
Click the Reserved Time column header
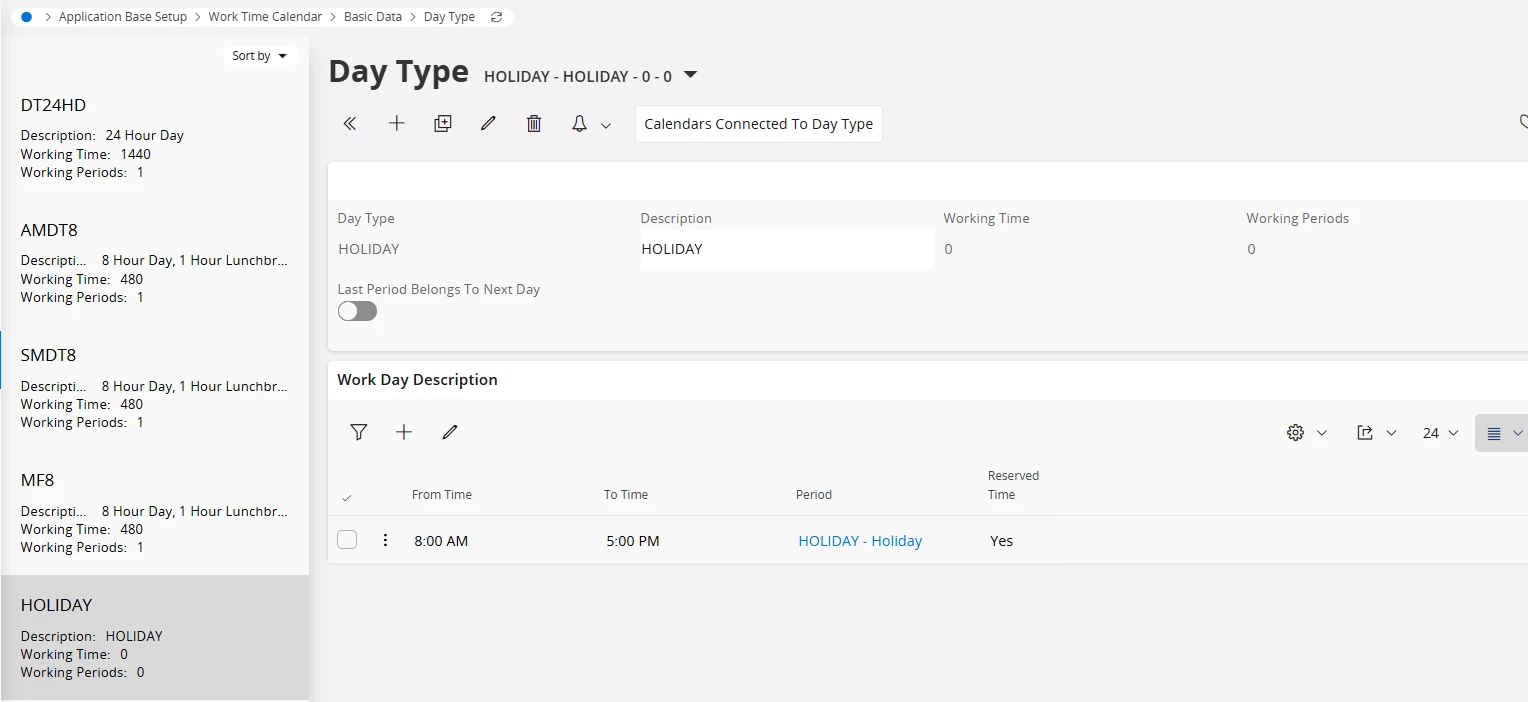[x=1014, y=485]
